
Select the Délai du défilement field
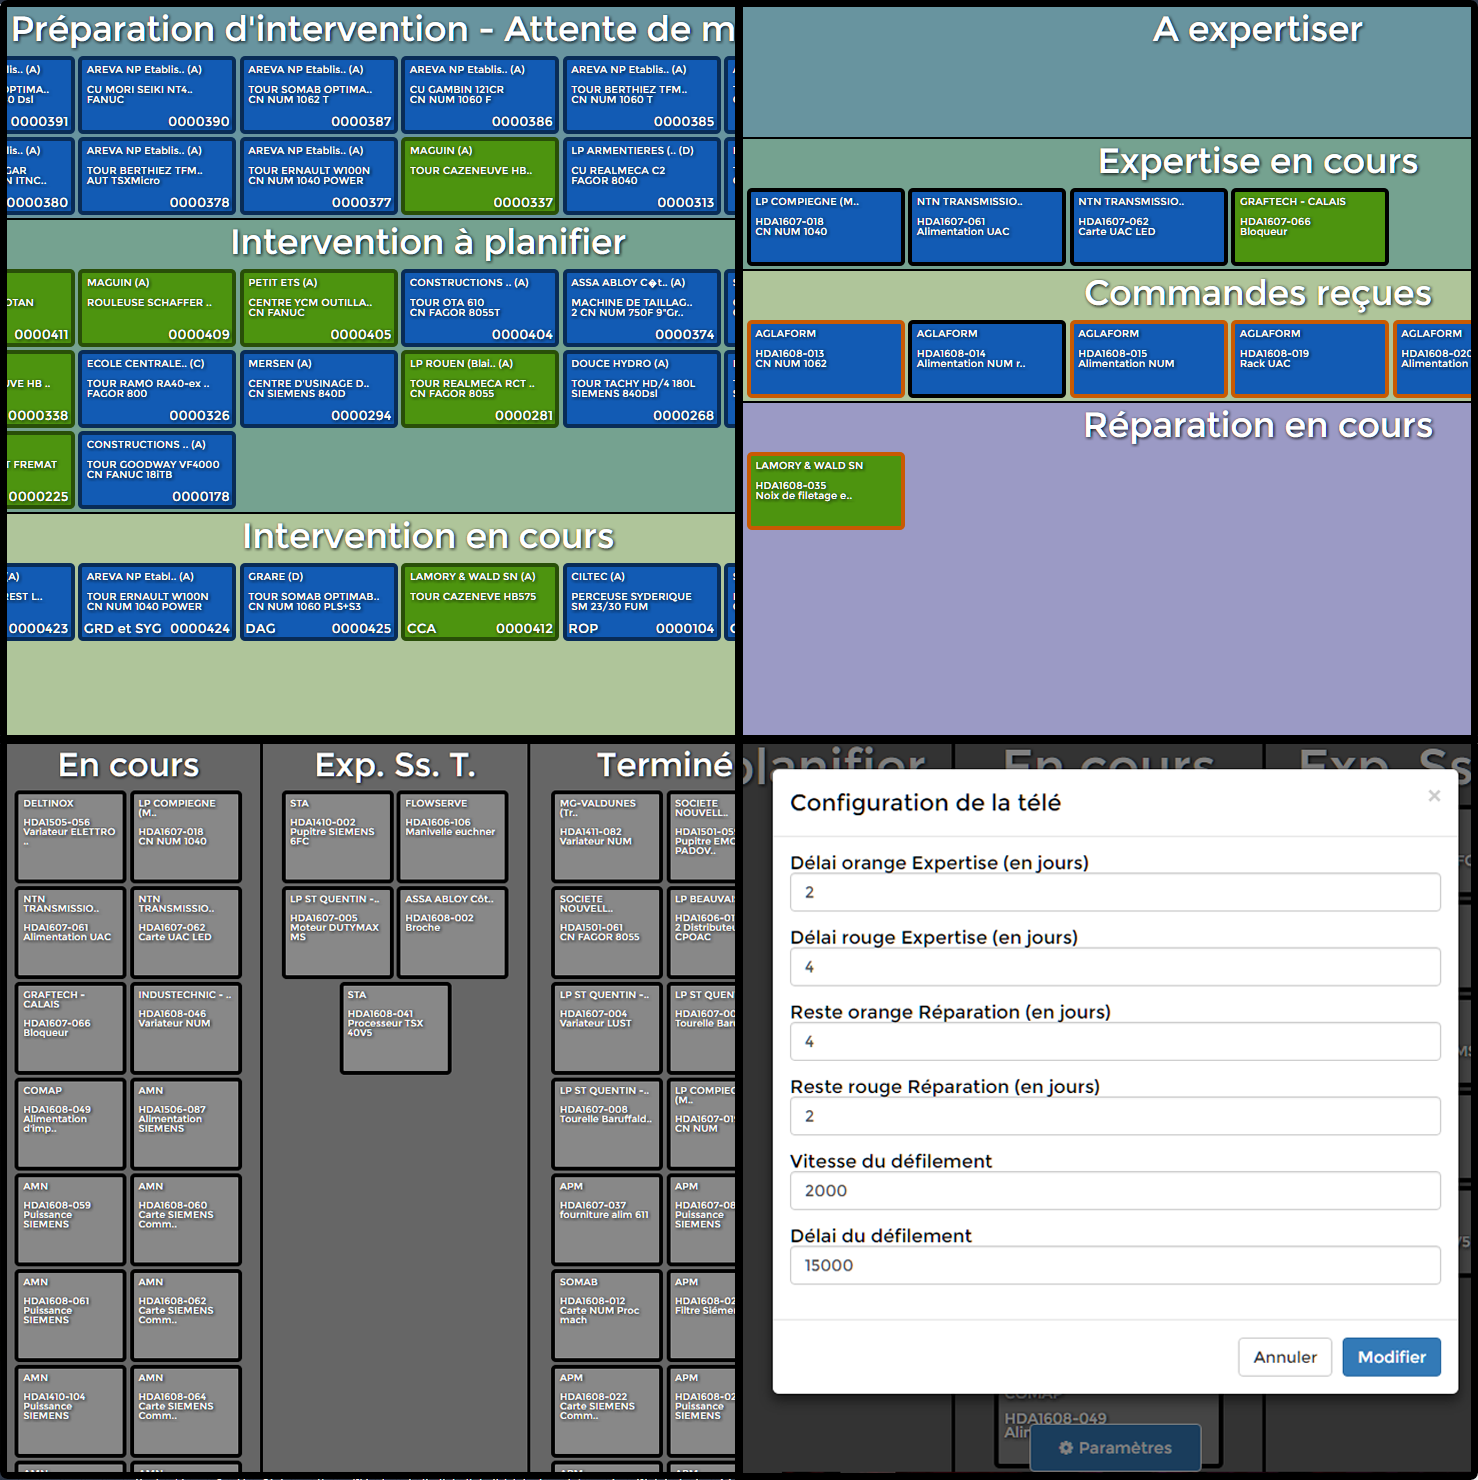pyautogui.click(x=1114, y=1265)
